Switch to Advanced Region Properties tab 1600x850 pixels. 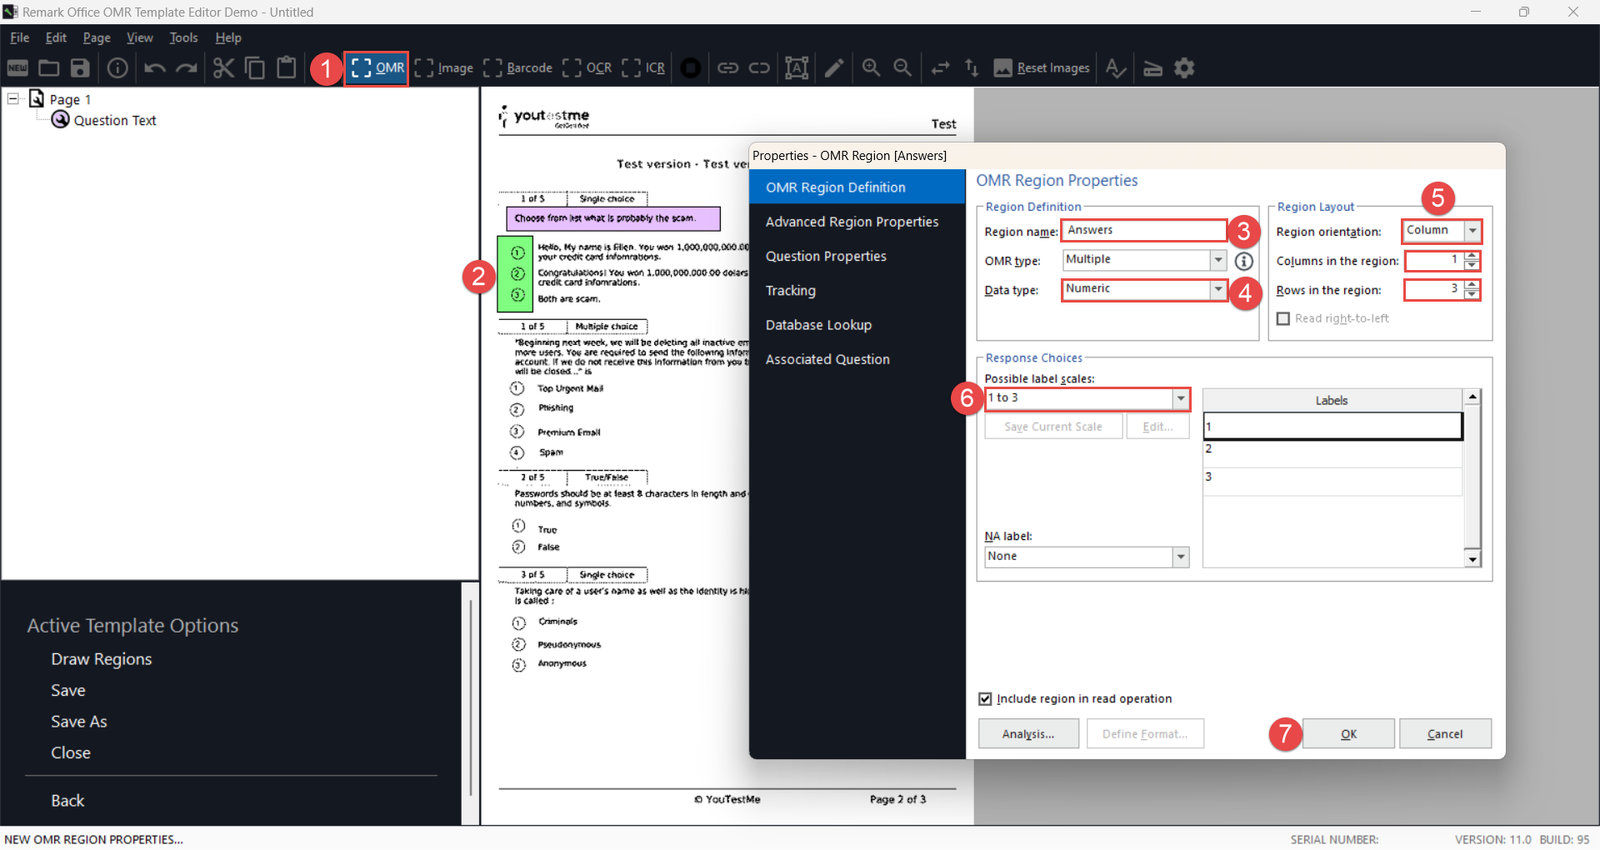(852, 222)
